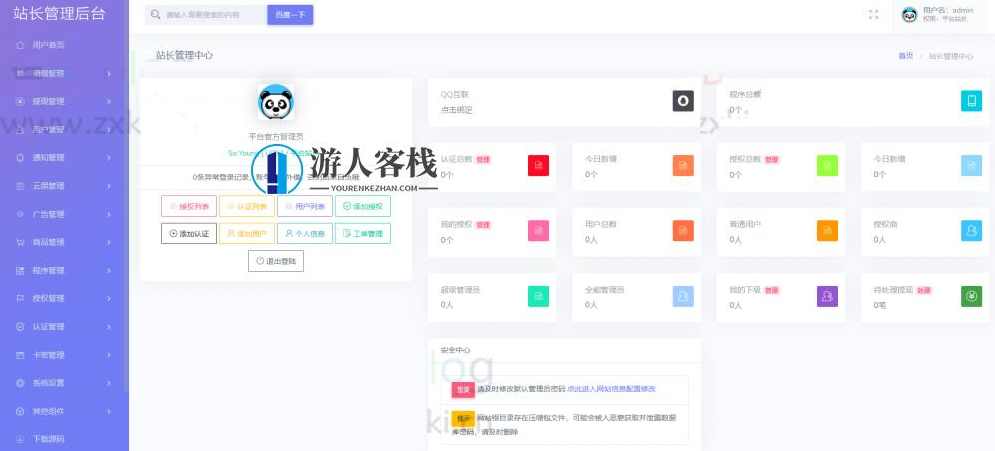Click the pink 我的授权 card icon
This screenshot has width=995, height=451.
point(539,231)
